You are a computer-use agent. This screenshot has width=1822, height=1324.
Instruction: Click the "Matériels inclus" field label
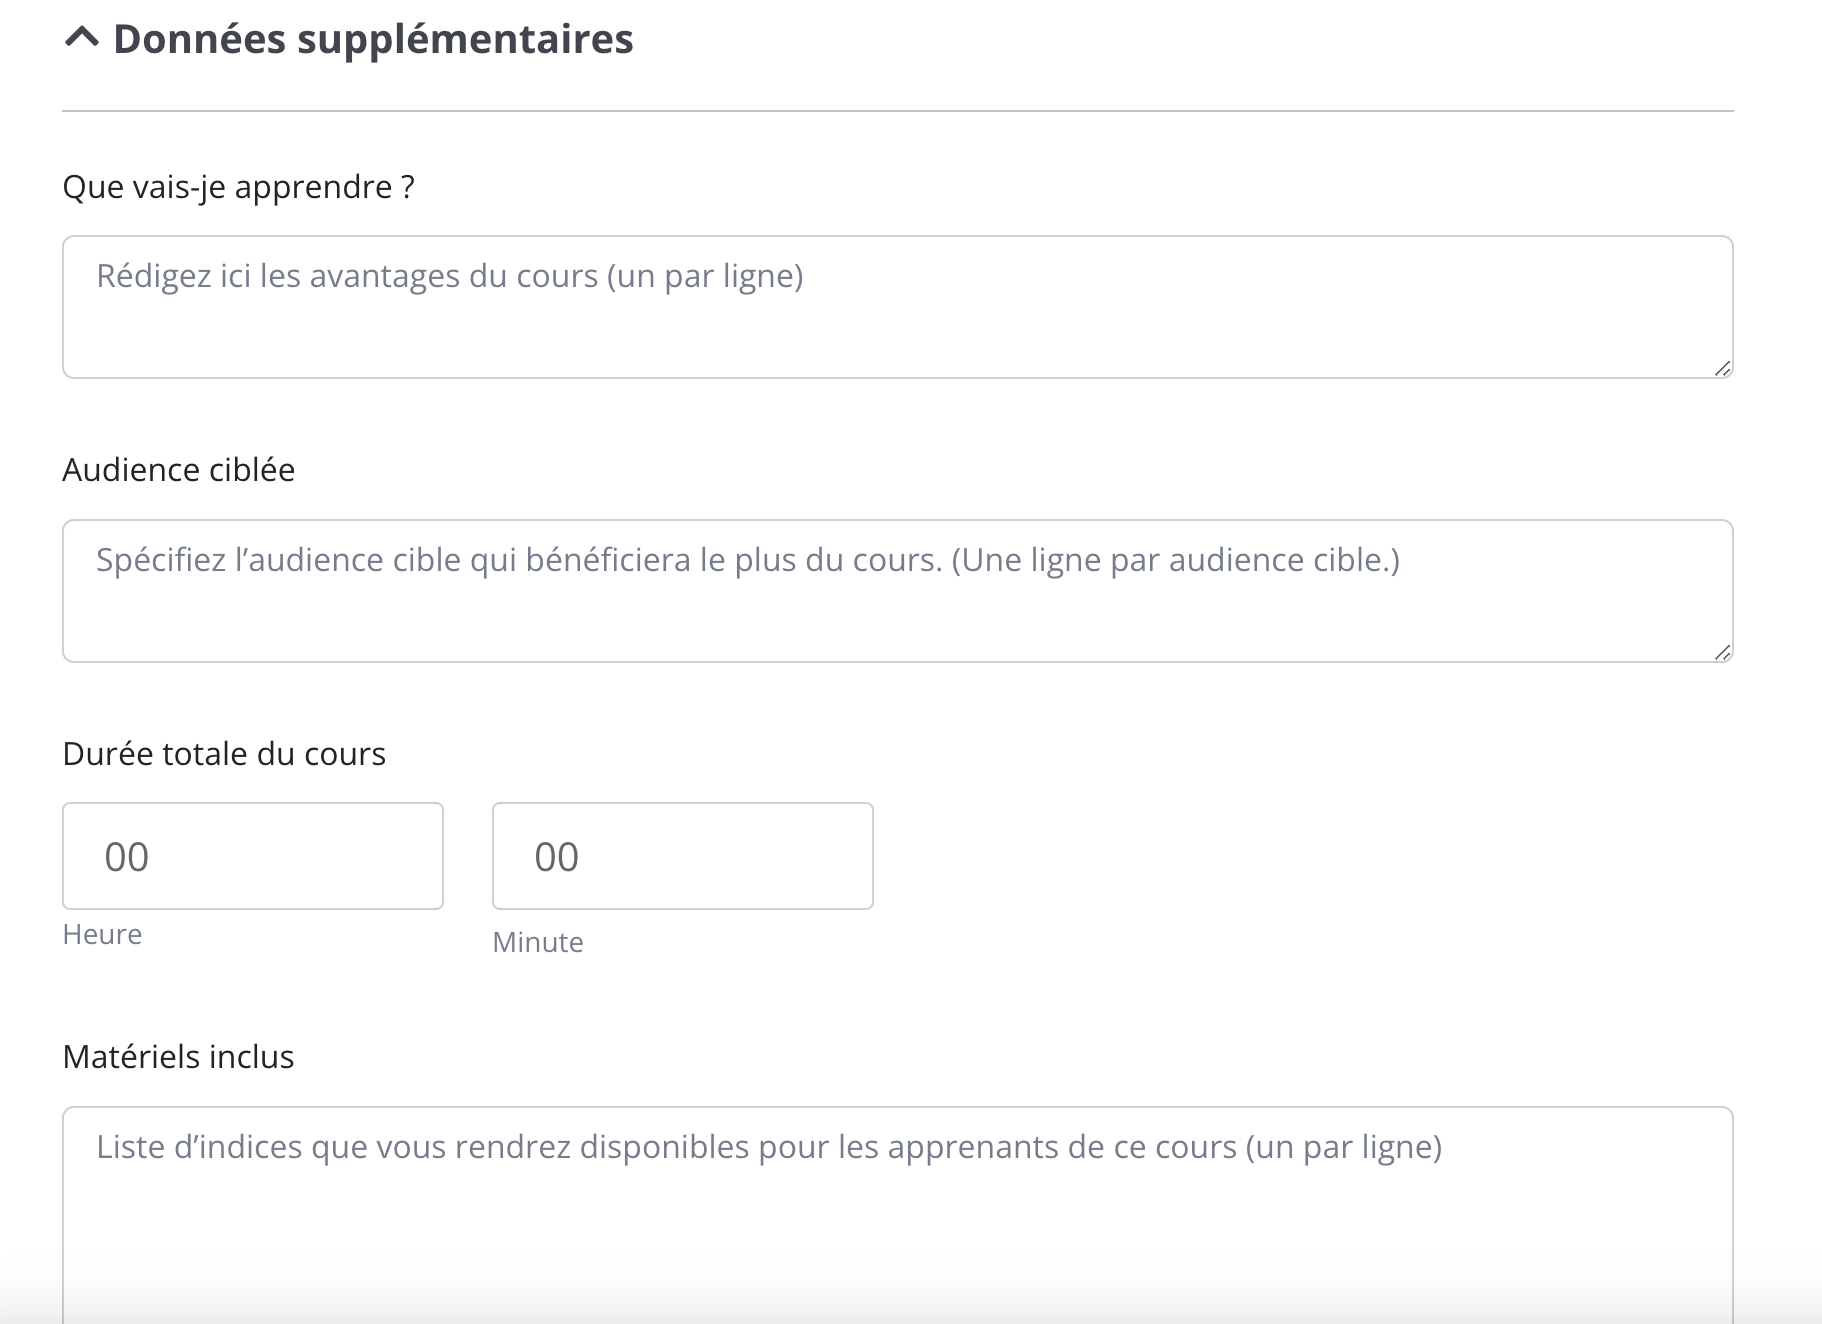pos(178,1057)
